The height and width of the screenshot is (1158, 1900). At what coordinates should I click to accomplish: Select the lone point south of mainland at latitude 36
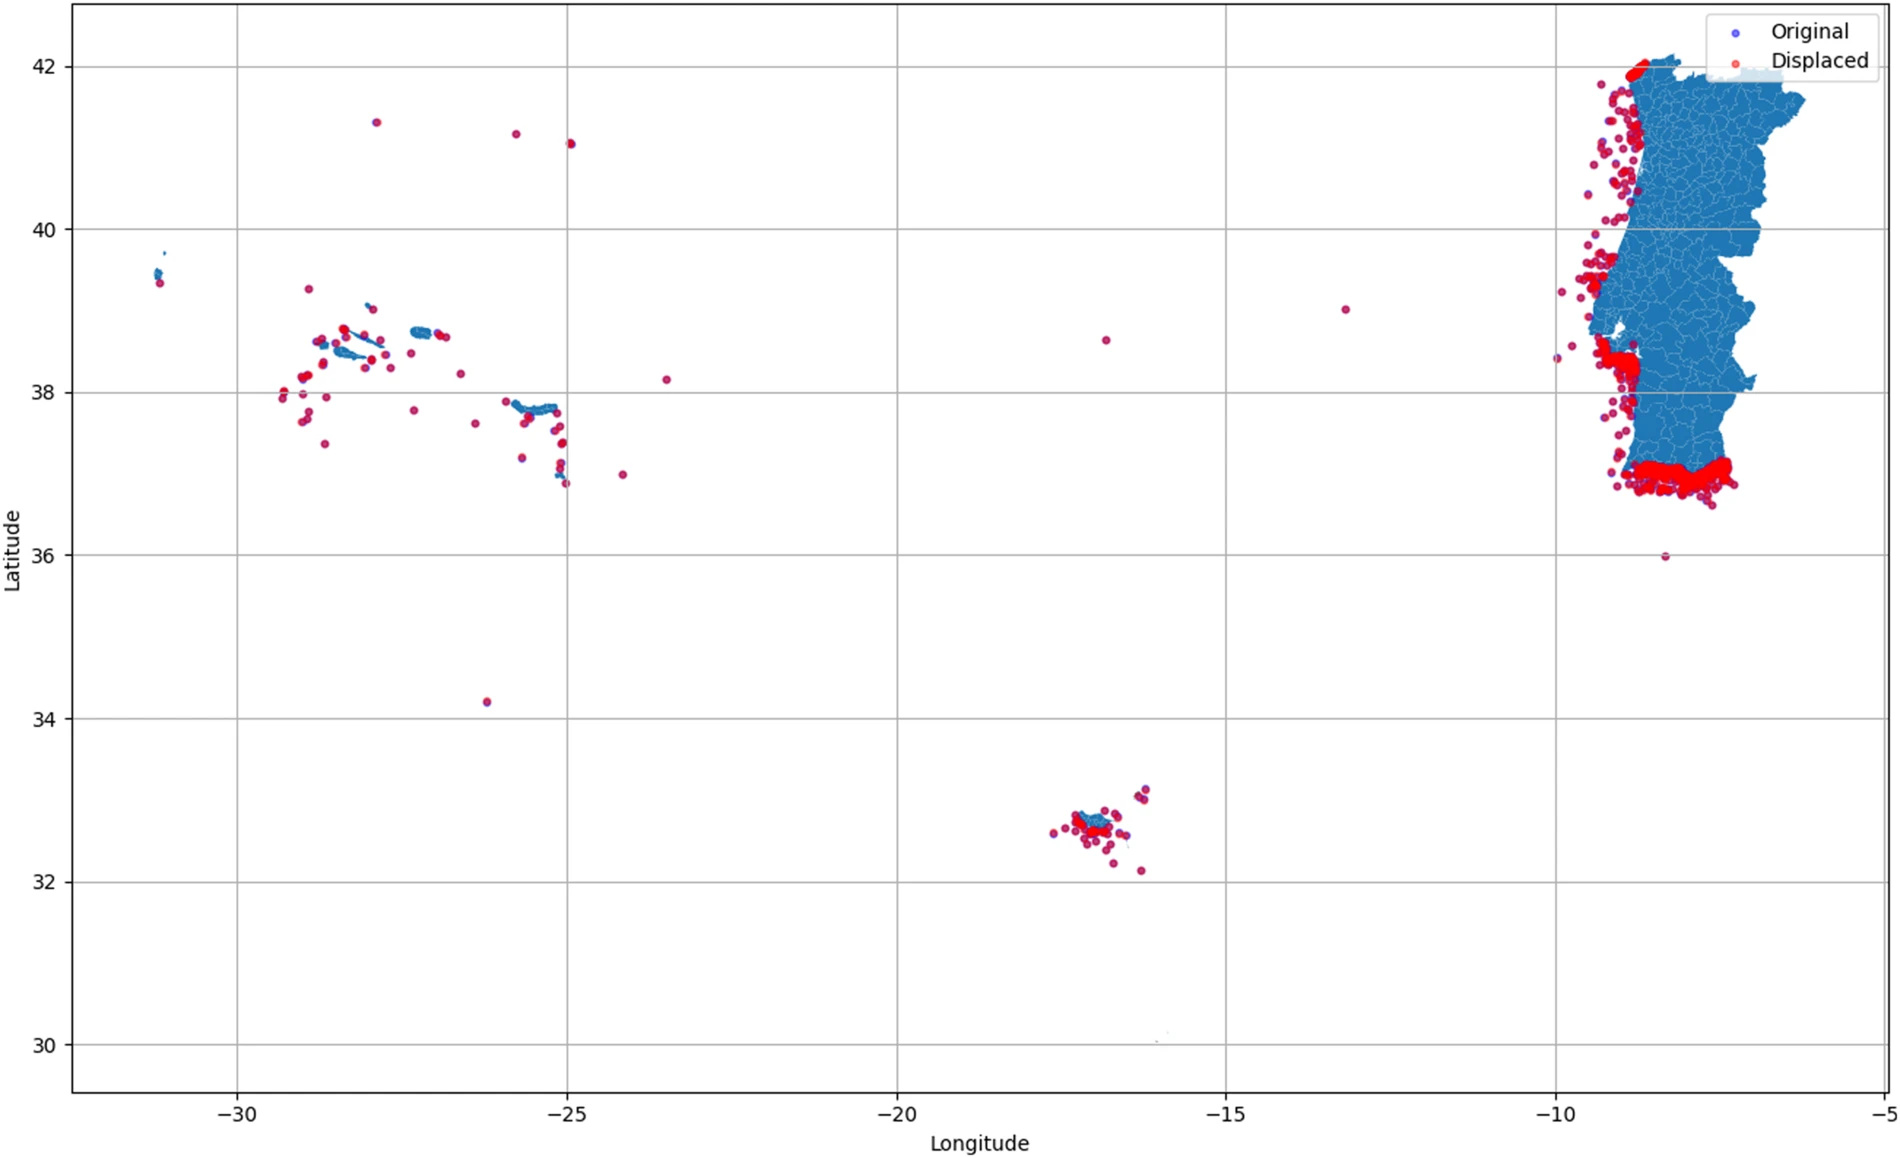click(1665, 557)
